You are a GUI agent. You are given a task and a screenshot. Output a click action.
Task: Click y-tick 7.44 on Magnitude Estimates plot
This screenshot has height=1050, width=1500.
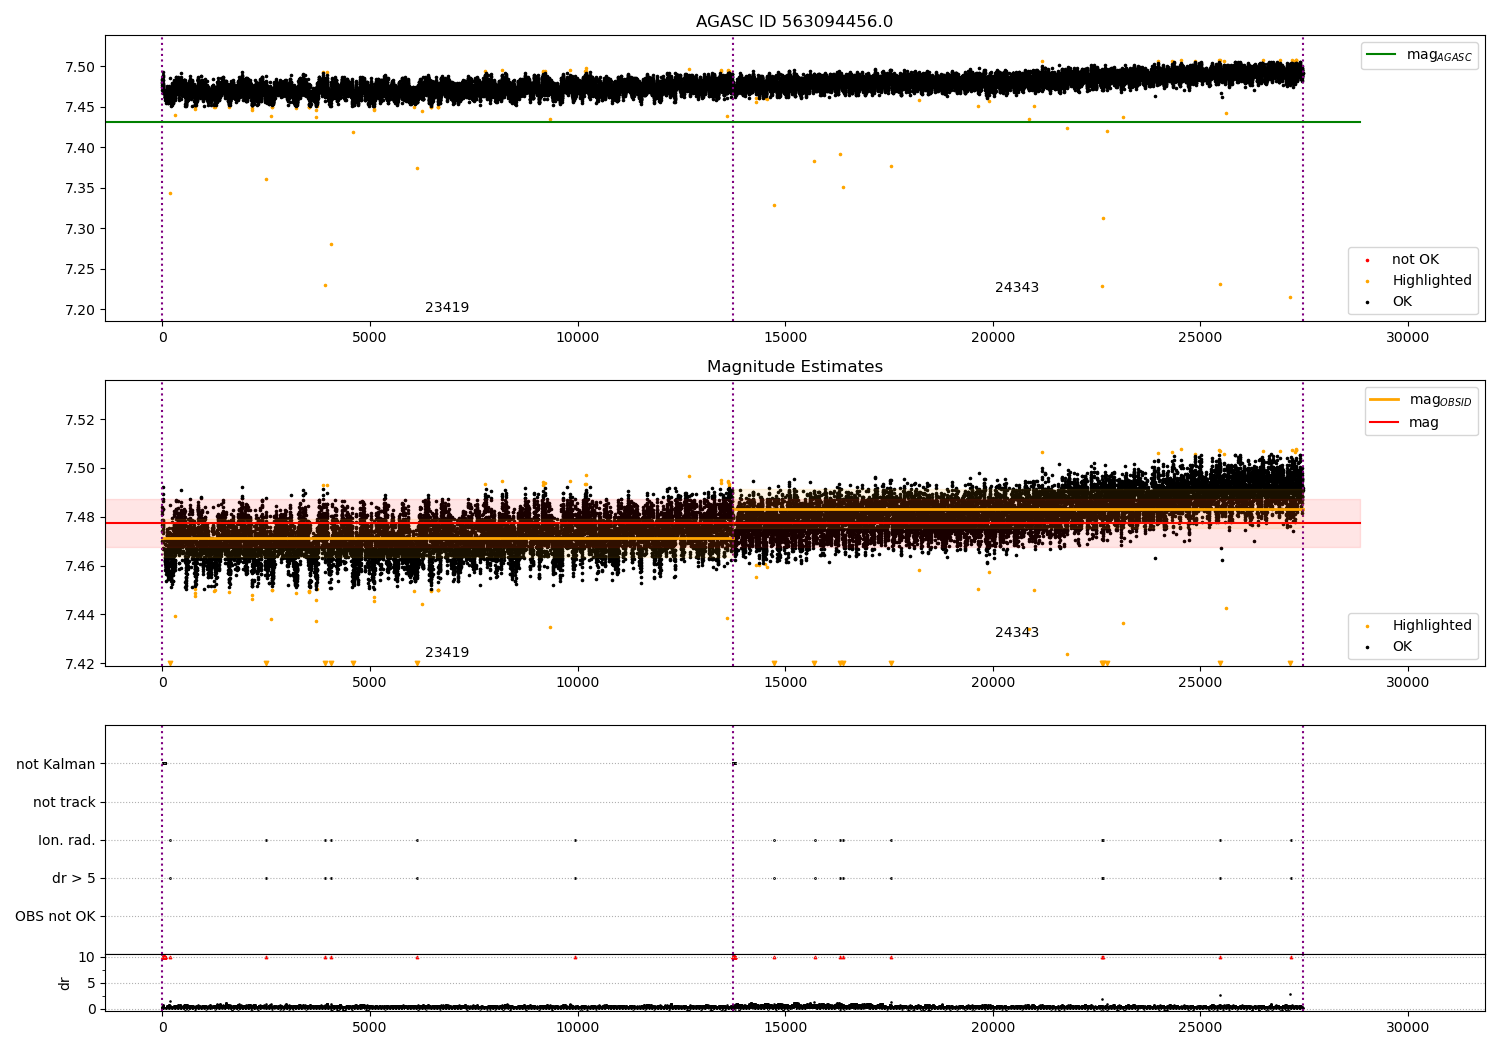(x=80, y=616)
